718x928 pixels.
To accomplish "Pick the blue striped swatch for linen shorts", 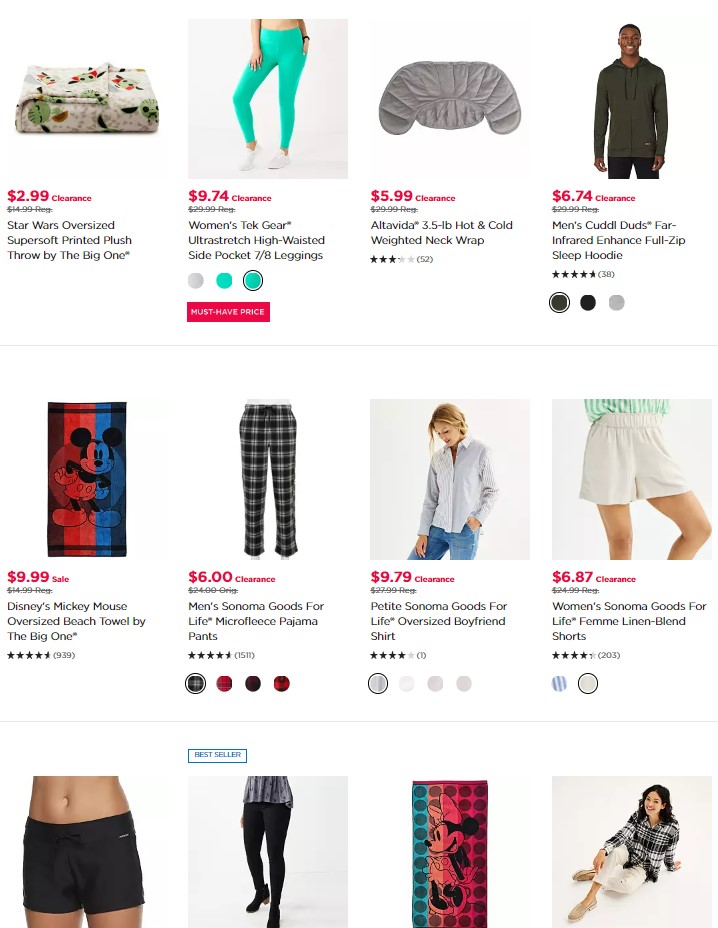I will pyautogui.click(x=559, y=684).
